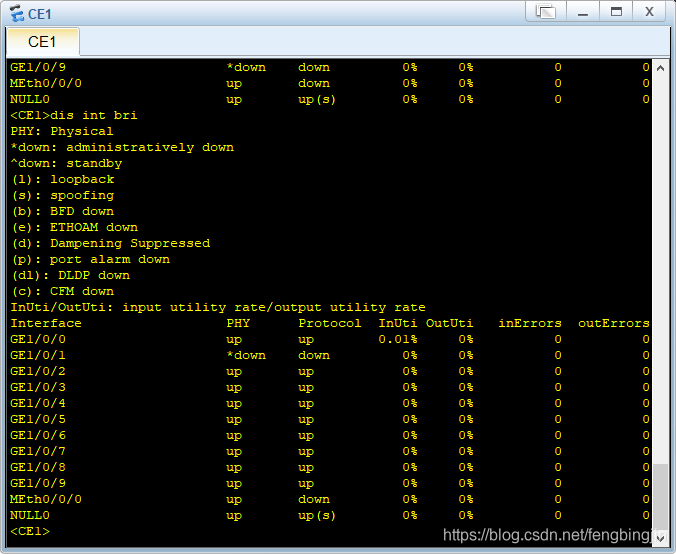Click 'NULL0' in the top partial output
This screenshot has width=676, height=554.
(30, 99)
